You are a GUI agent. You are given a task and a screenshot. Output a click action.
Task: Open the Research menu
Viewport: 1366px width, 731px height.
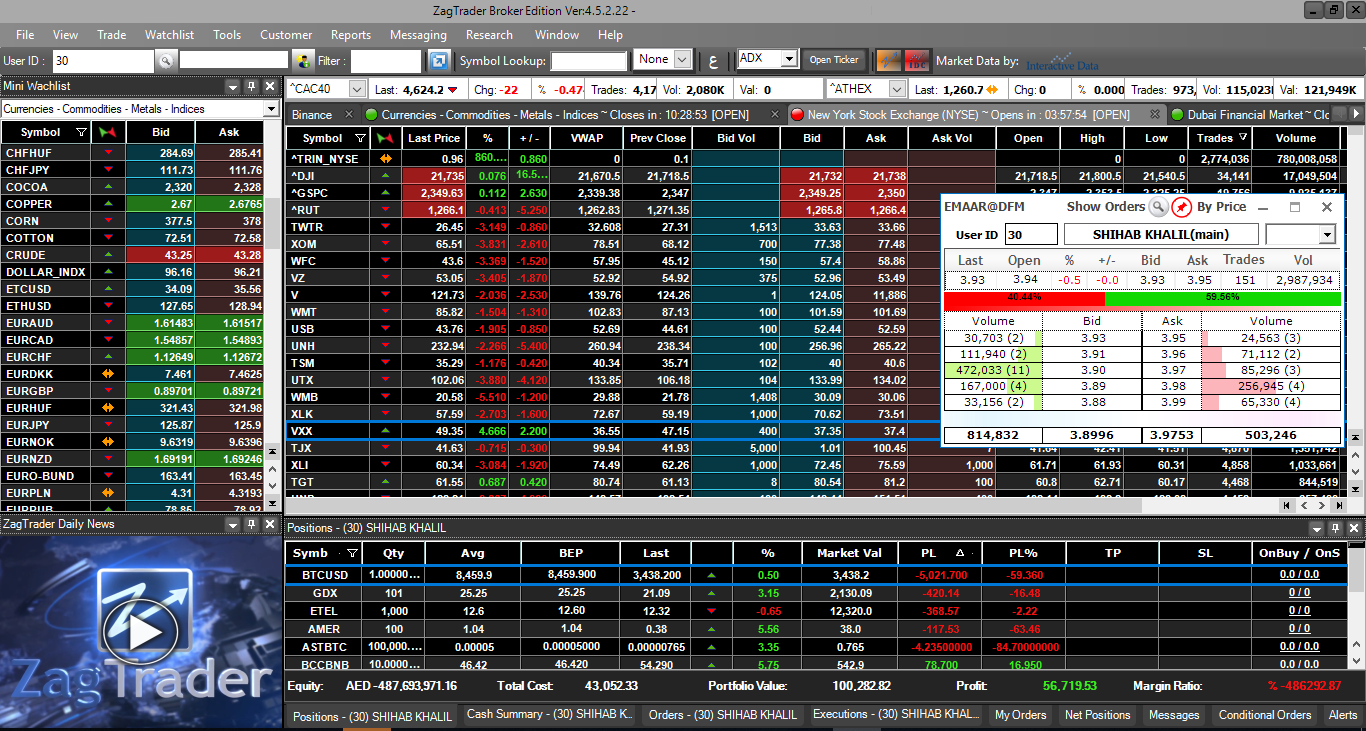point(489,35)
